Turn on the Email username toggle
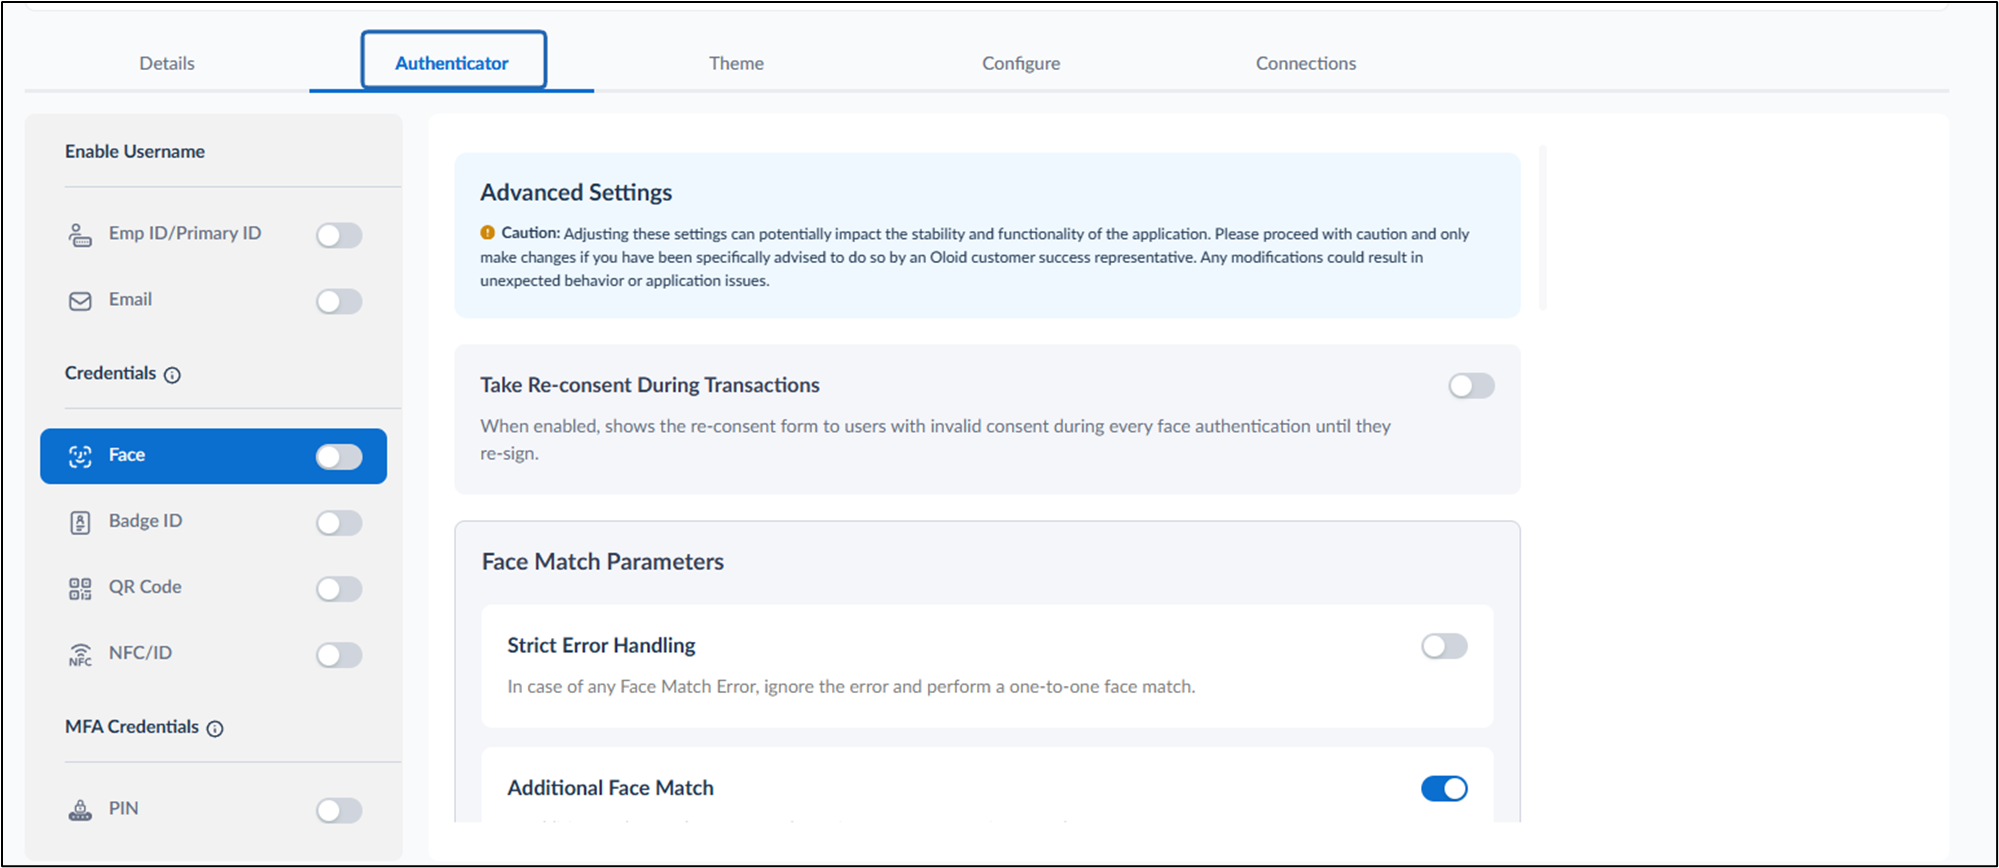The width and height of the screenshot is (1999, 868). pyautogui.click(x=339, y=301)
